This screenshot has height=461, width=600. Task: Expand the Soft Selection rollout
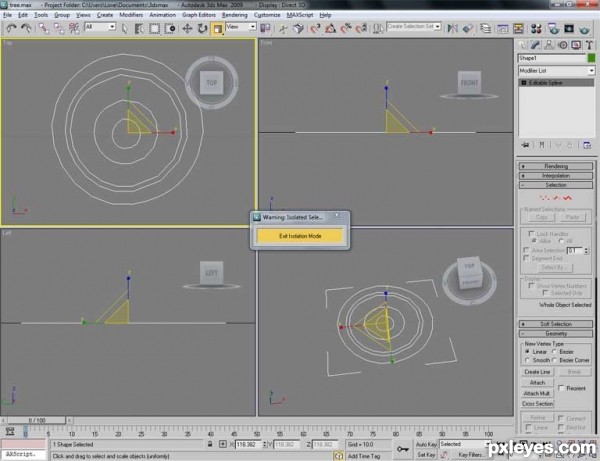coord(556,324)
